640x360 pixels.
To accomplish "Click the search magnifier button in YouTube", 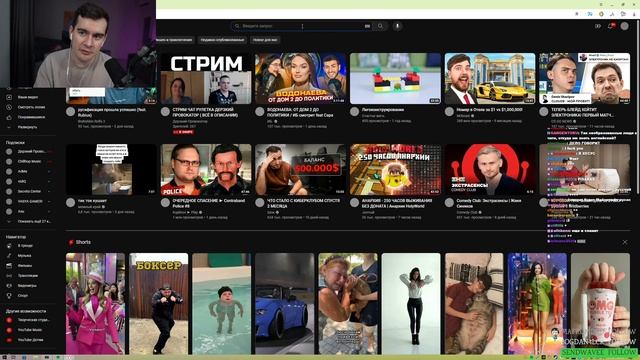I will click(380, 26).
